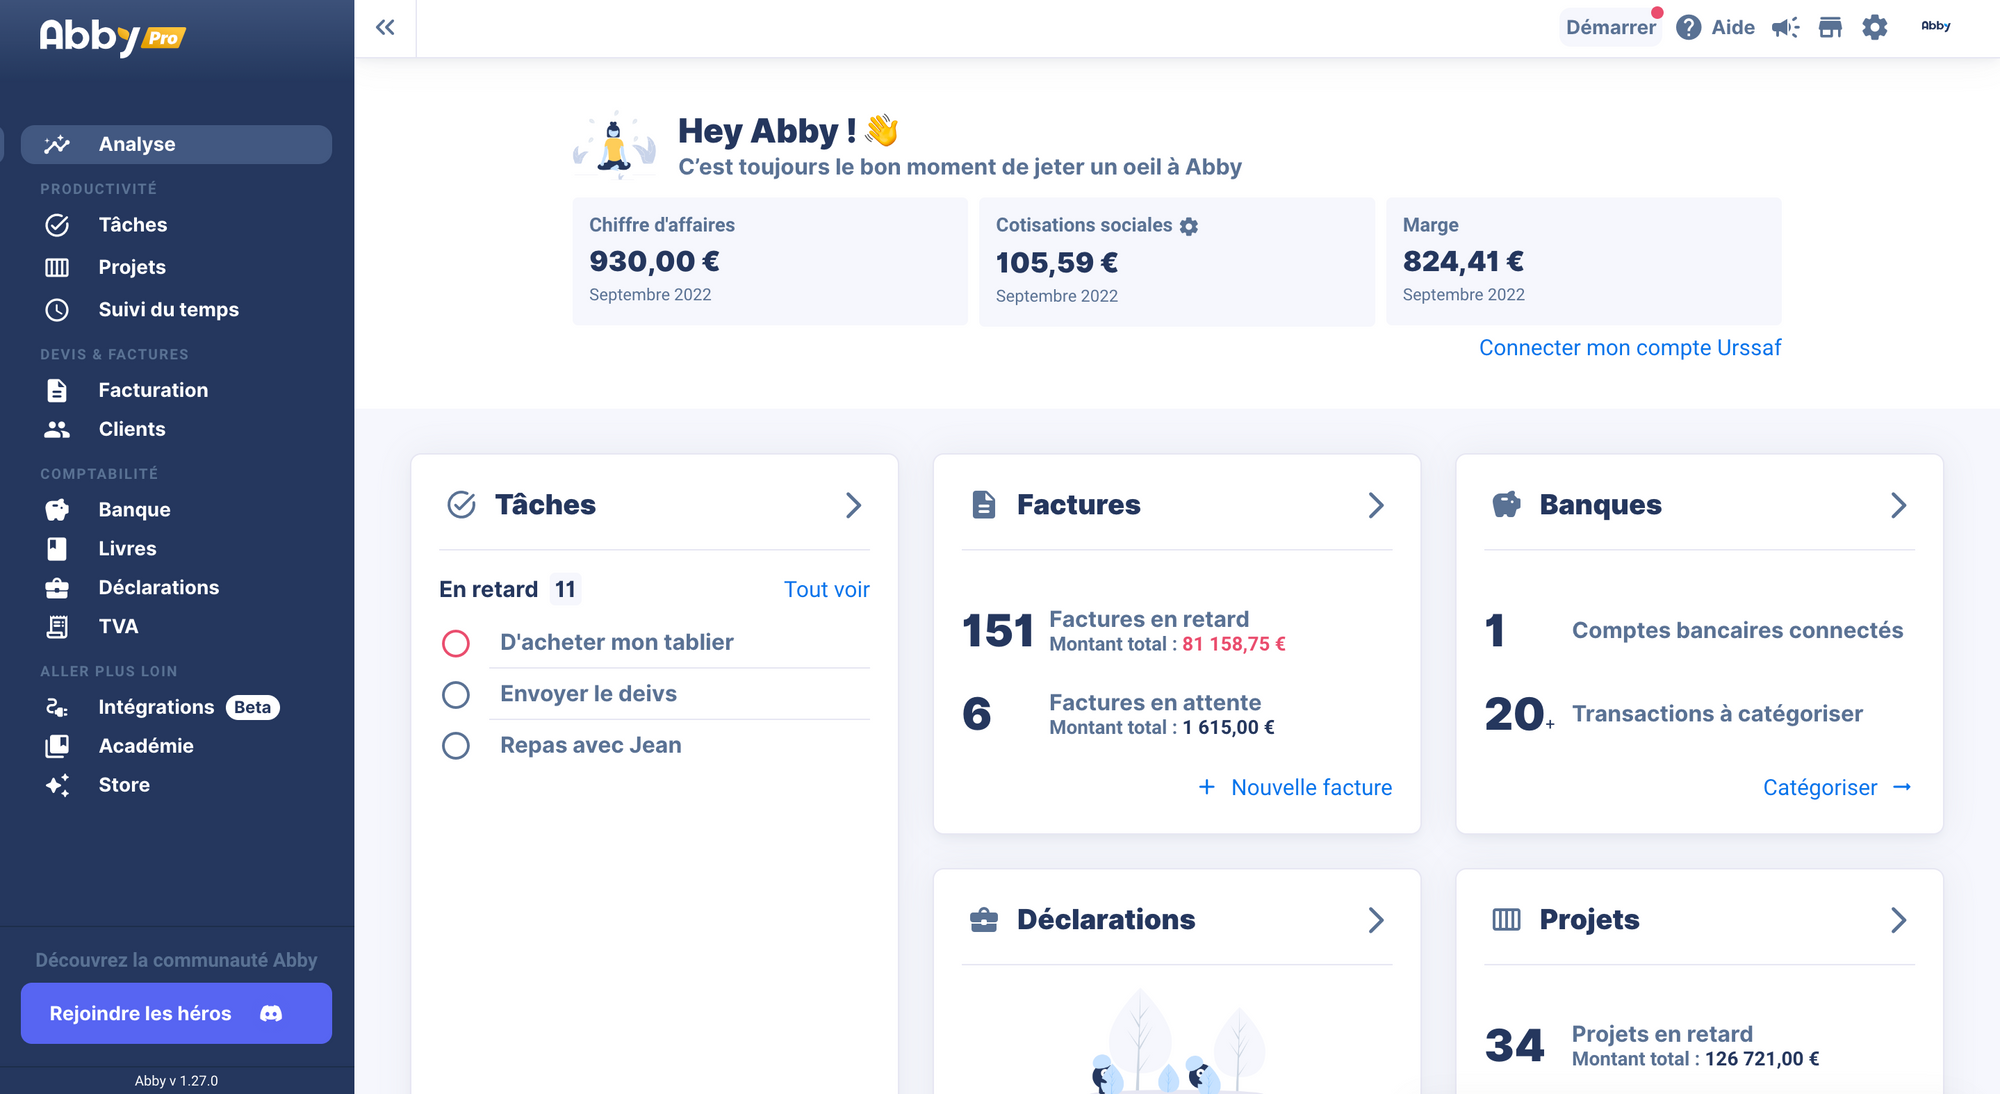This screenshot has width=2000, height=1094.
Task: Click the briefcase icon on the Déclarations card
Action: point(985,919)
